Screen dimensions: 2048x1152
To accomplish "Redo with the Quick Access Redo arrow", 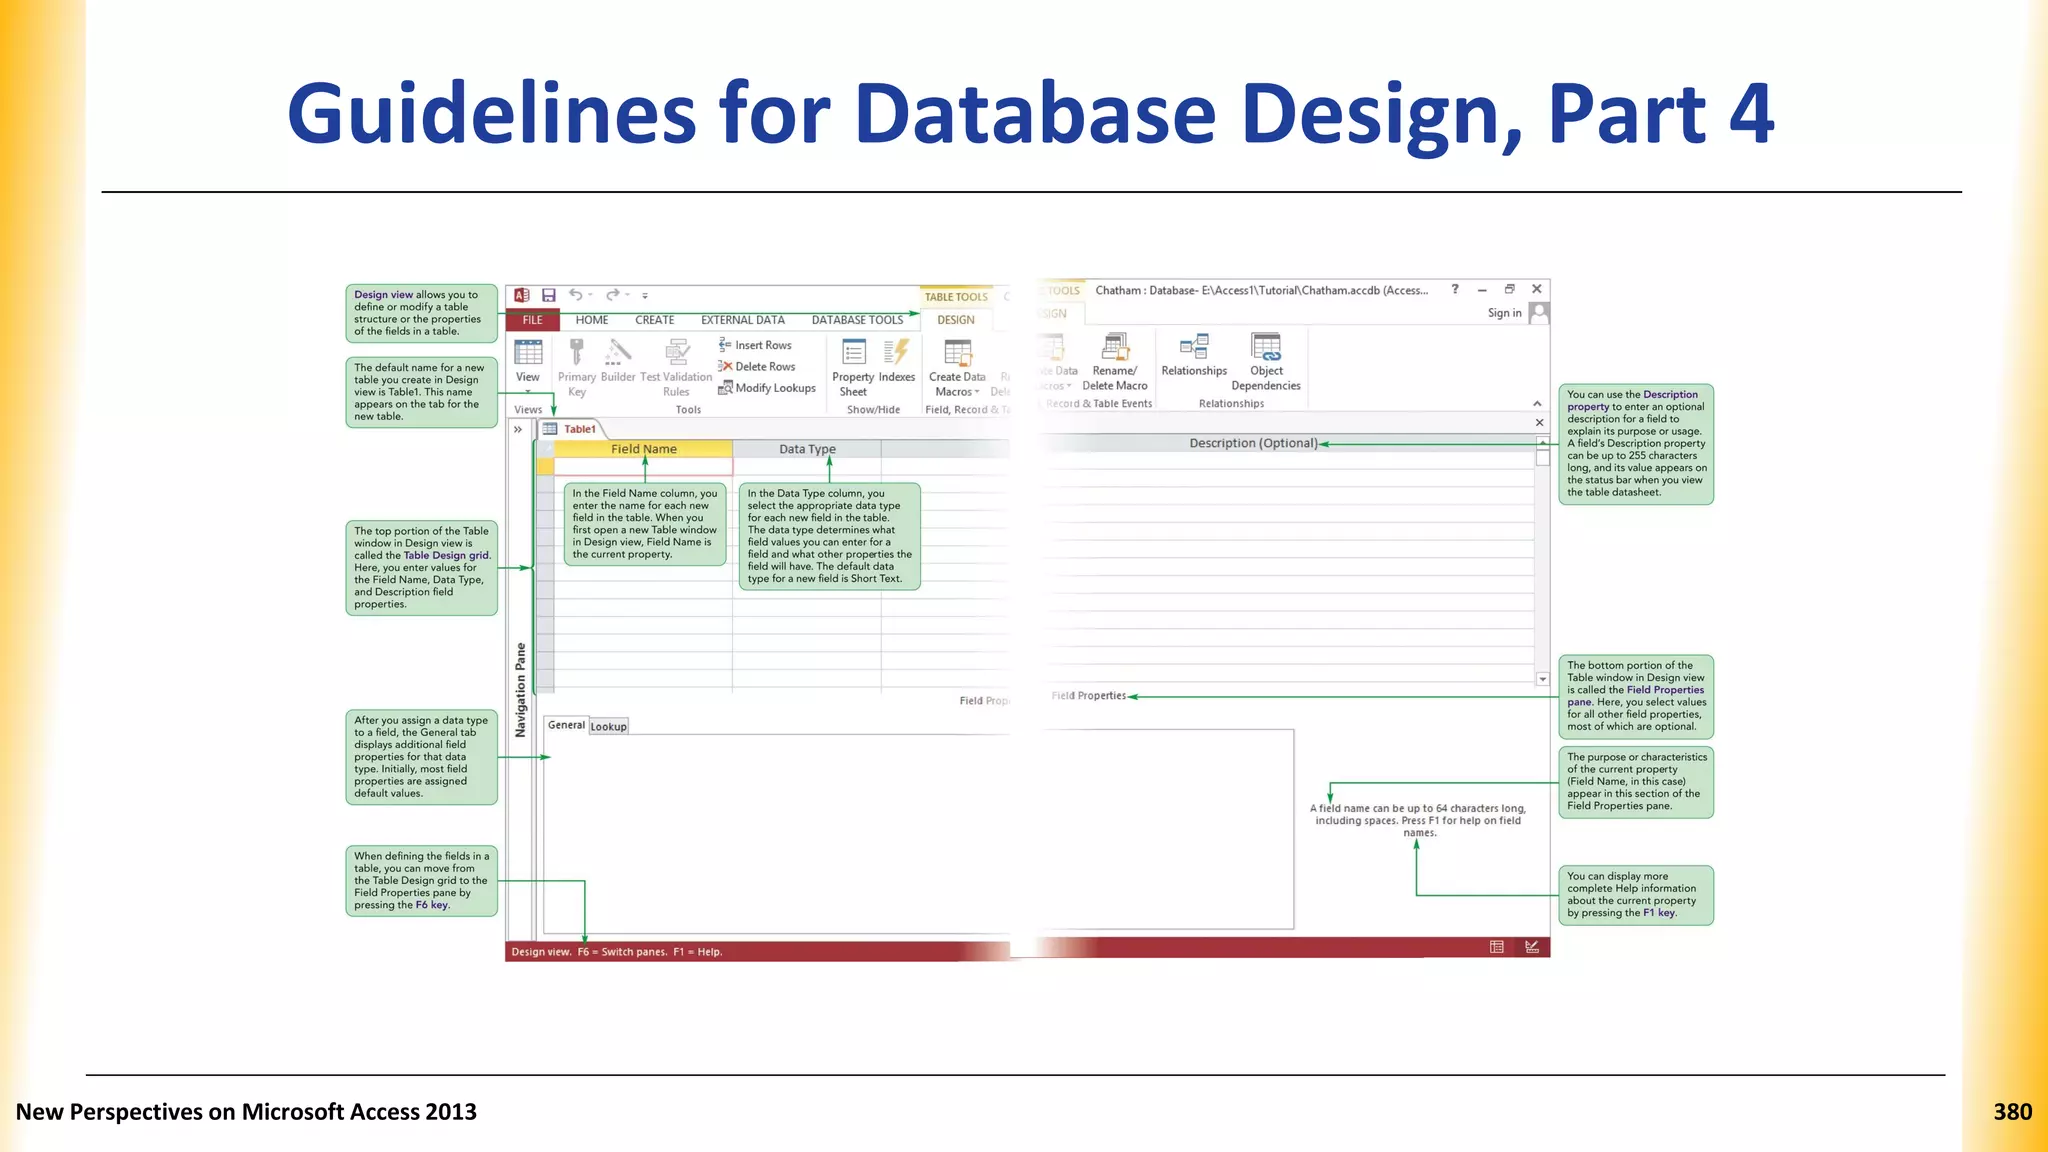I will [x=613, y=295].
